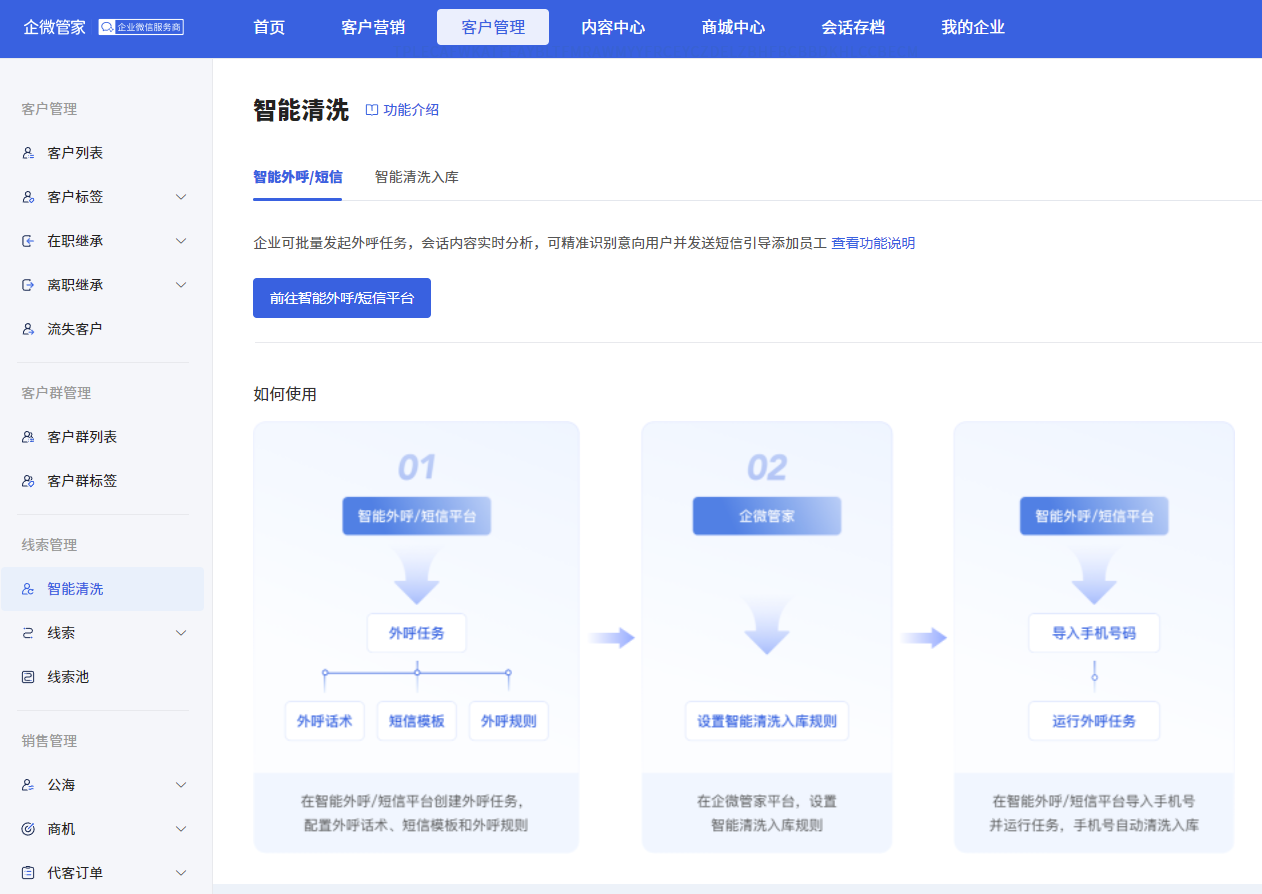Screen dimensions: 1262x894
Task: Open the 客户营销 top menu
Action: 373,28
